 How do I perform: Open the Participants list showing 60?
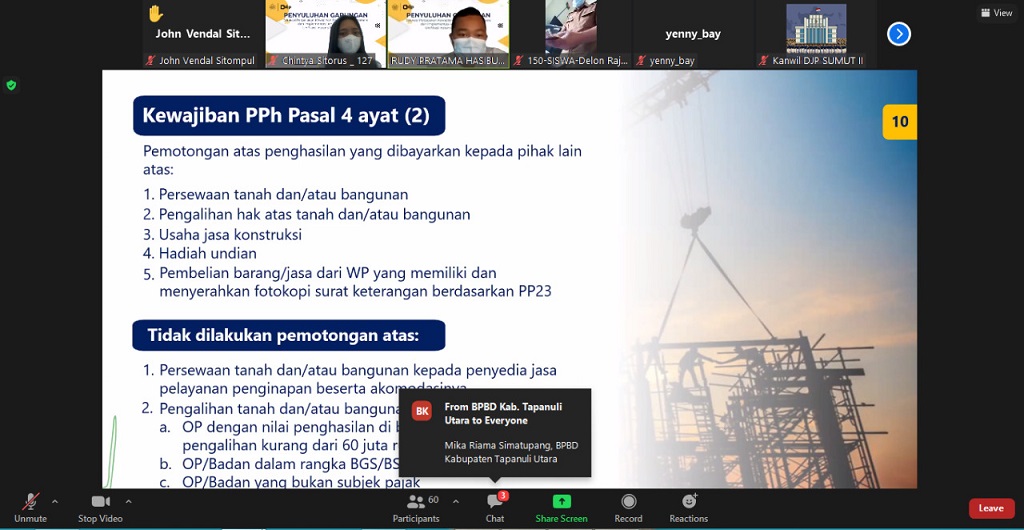(416, 507)
